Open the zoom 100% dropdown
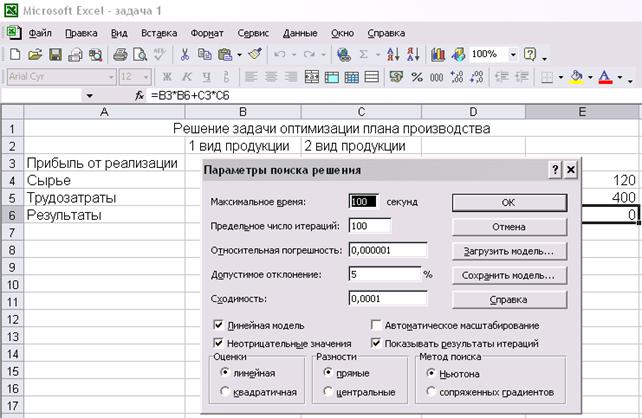Image resolution: width=642 pixels, height=418 pixels. pyautogui.click(x=513, y=54)
